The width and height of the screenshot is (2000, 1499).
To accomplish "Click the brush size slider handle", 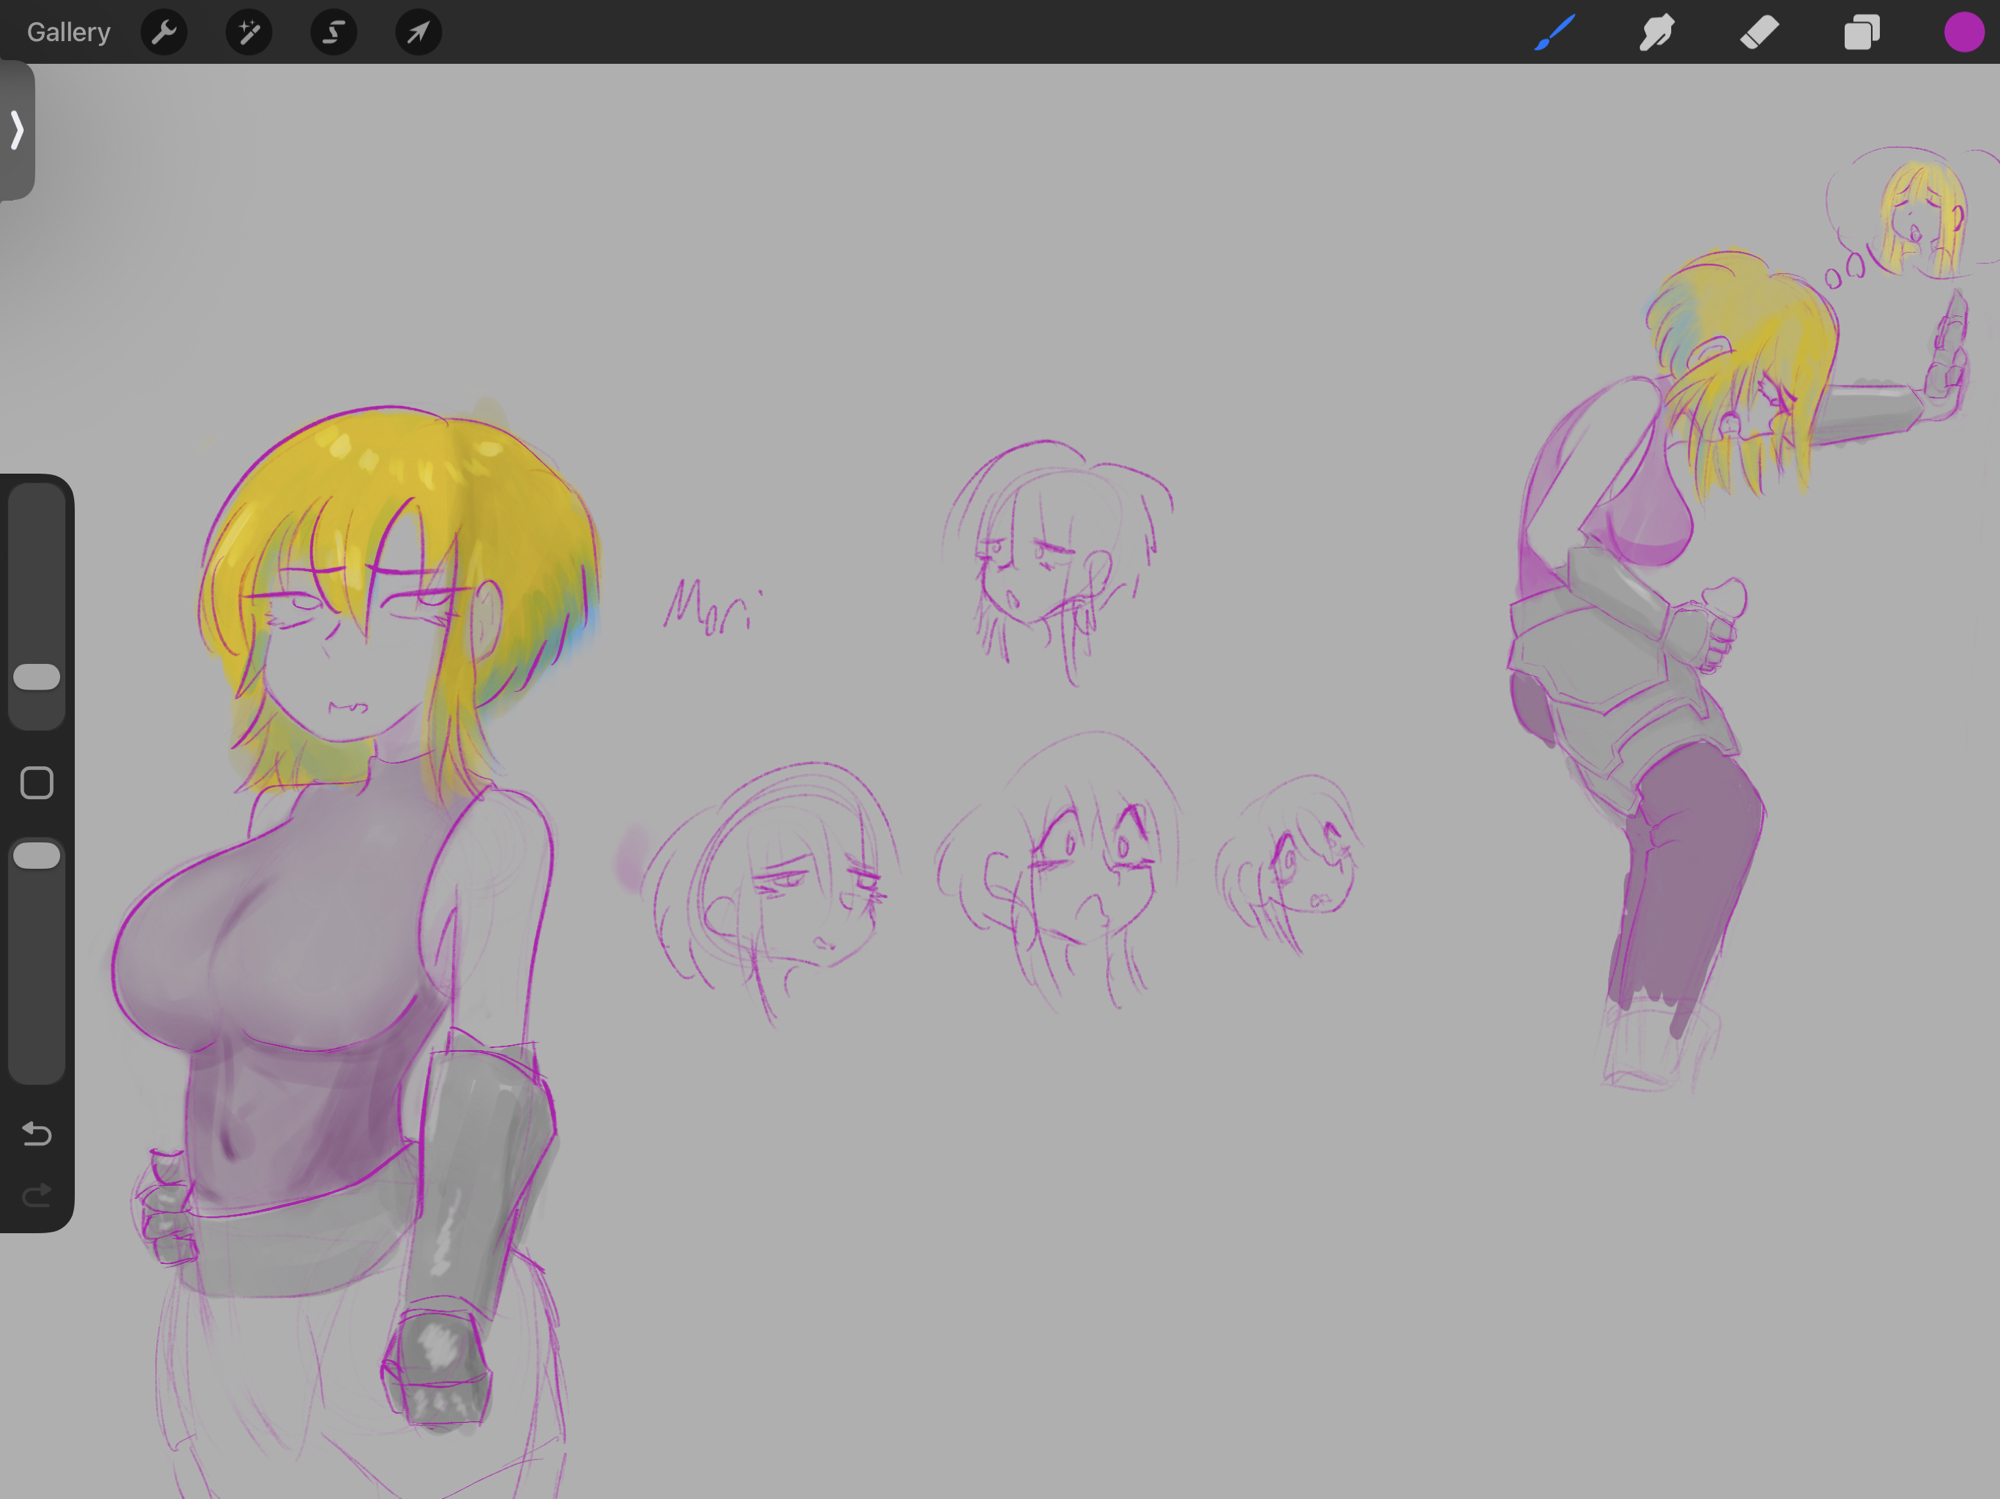I will pyautogui.click(x=37, y=677).
